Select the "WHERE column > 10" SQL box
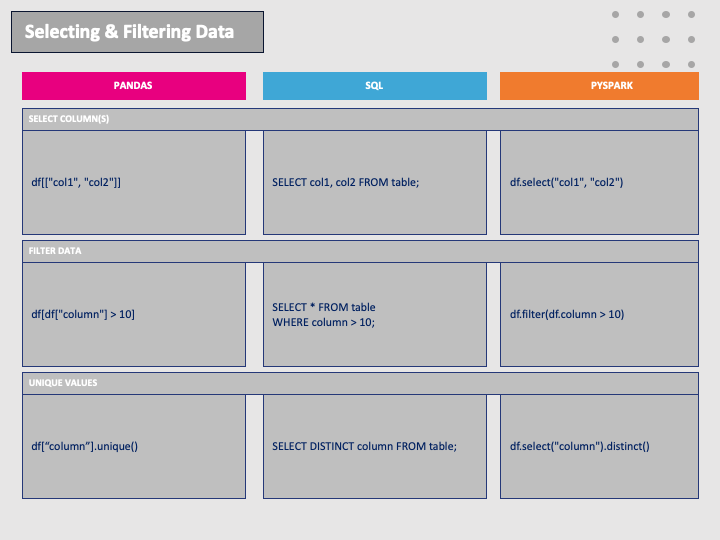Viewport: 720px width, 540px height. coord(374,314)
